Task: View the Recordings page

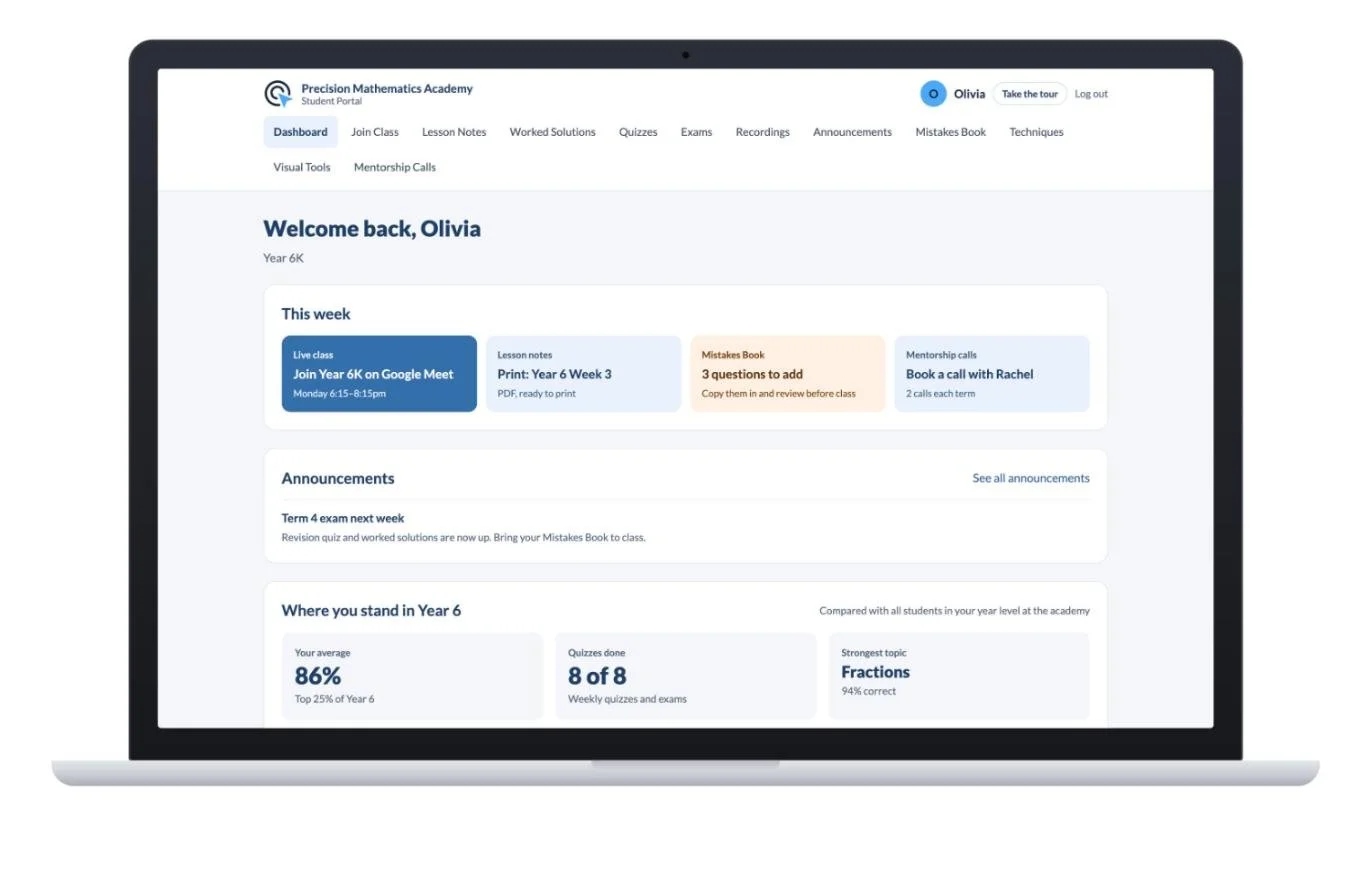Action: coord(762,132)
